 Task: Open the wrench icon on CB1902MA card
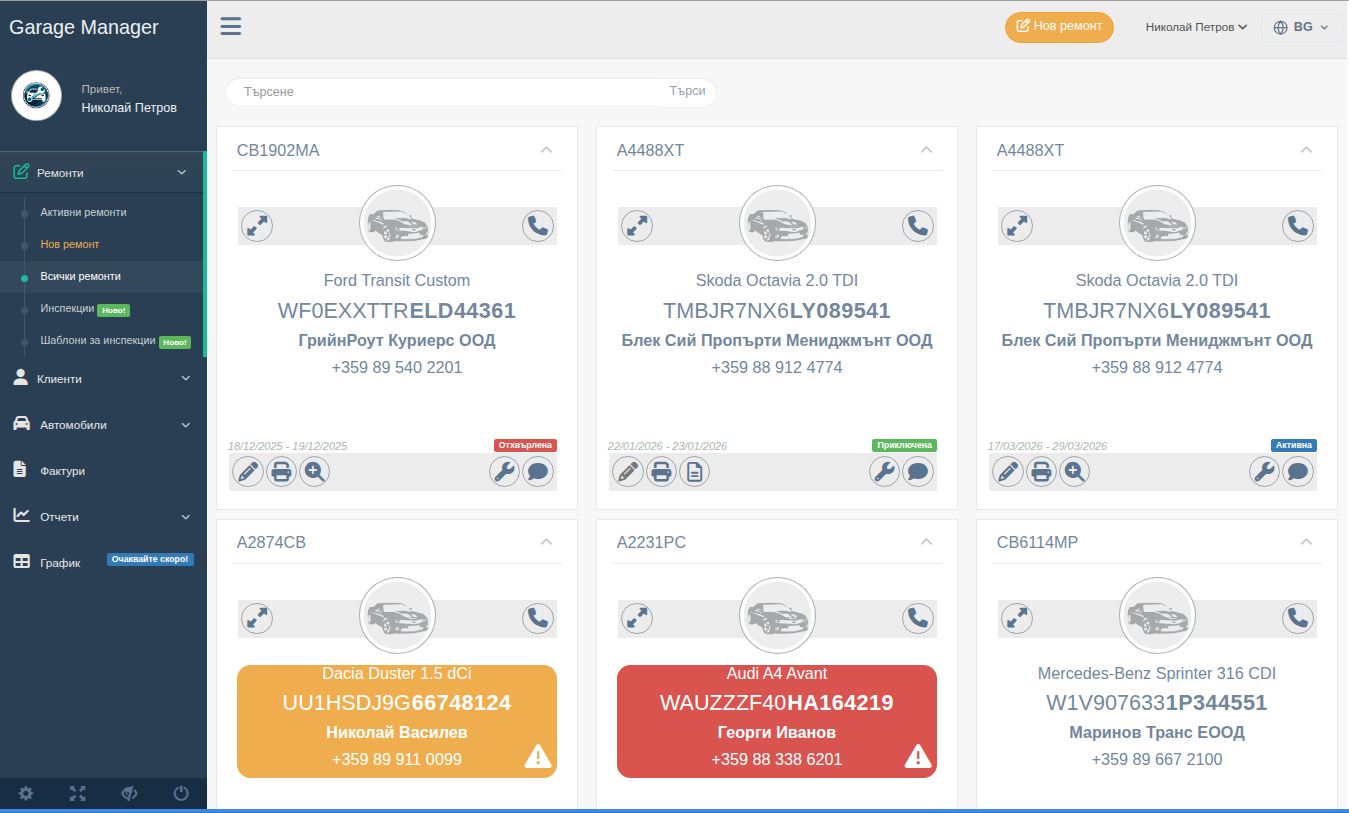pyautogui.click(x=505, y=471)
